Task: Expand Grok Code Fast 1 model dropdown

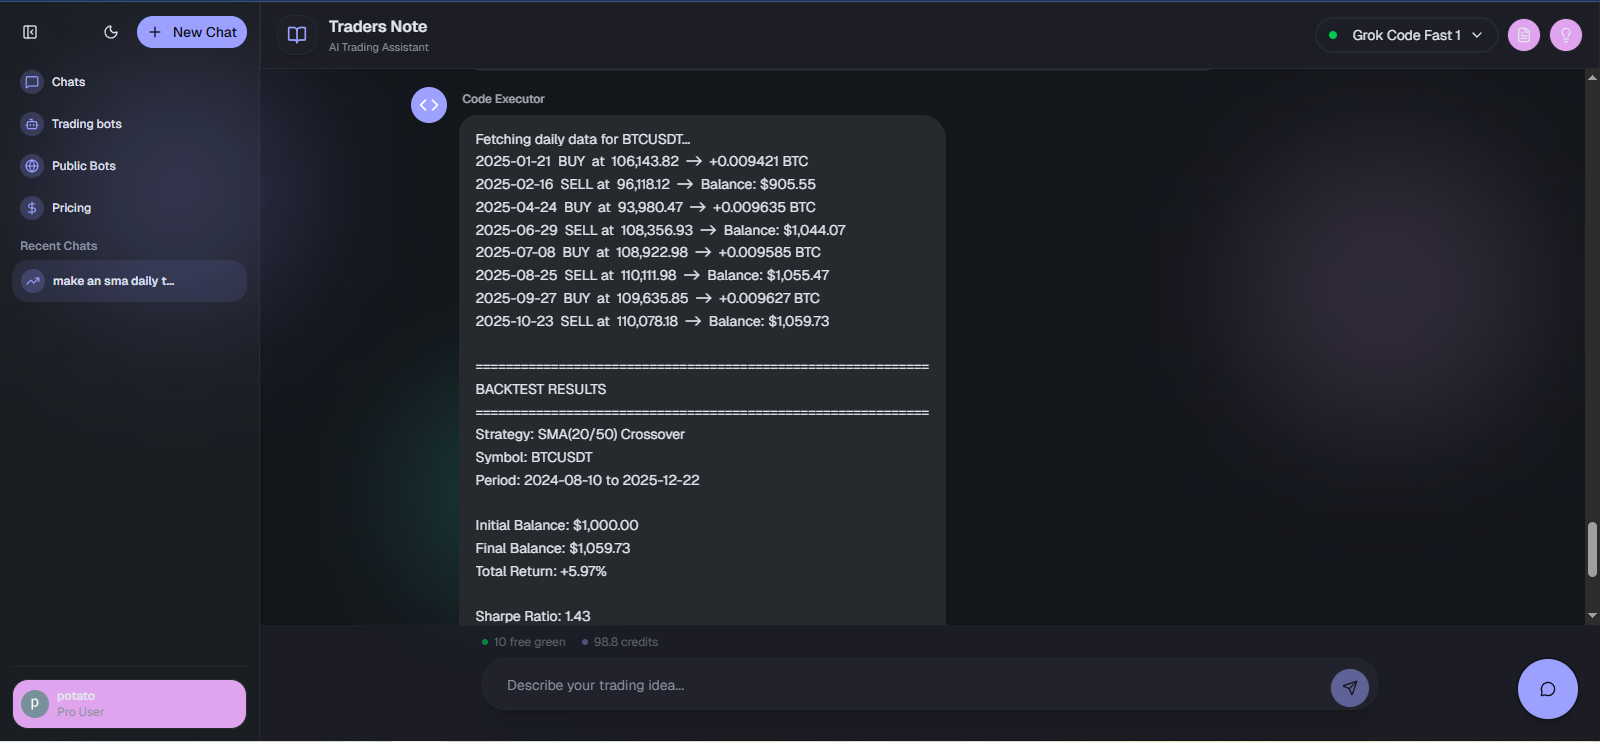Action: [1406, 35]
